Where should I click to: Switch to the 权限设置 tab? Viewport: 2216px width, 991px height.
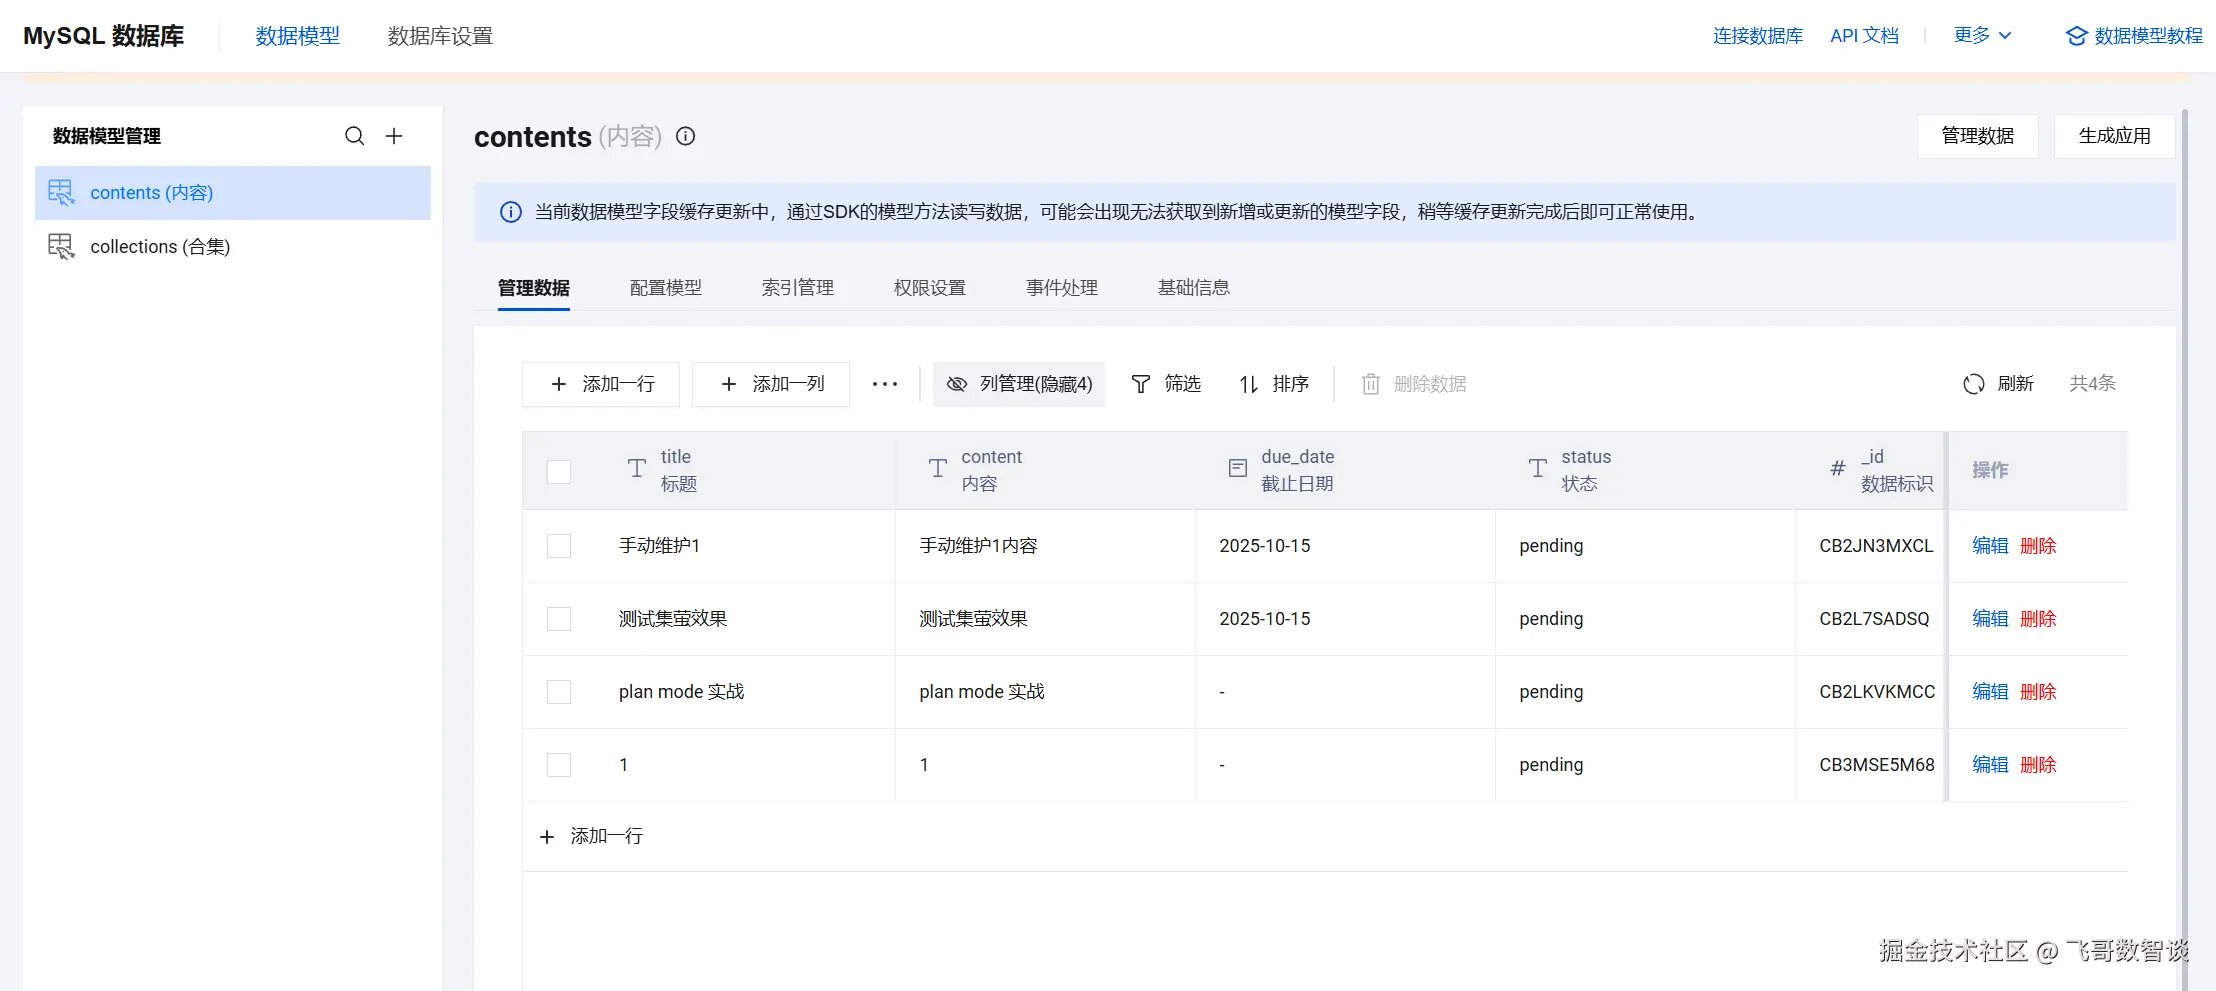point(929,288)
